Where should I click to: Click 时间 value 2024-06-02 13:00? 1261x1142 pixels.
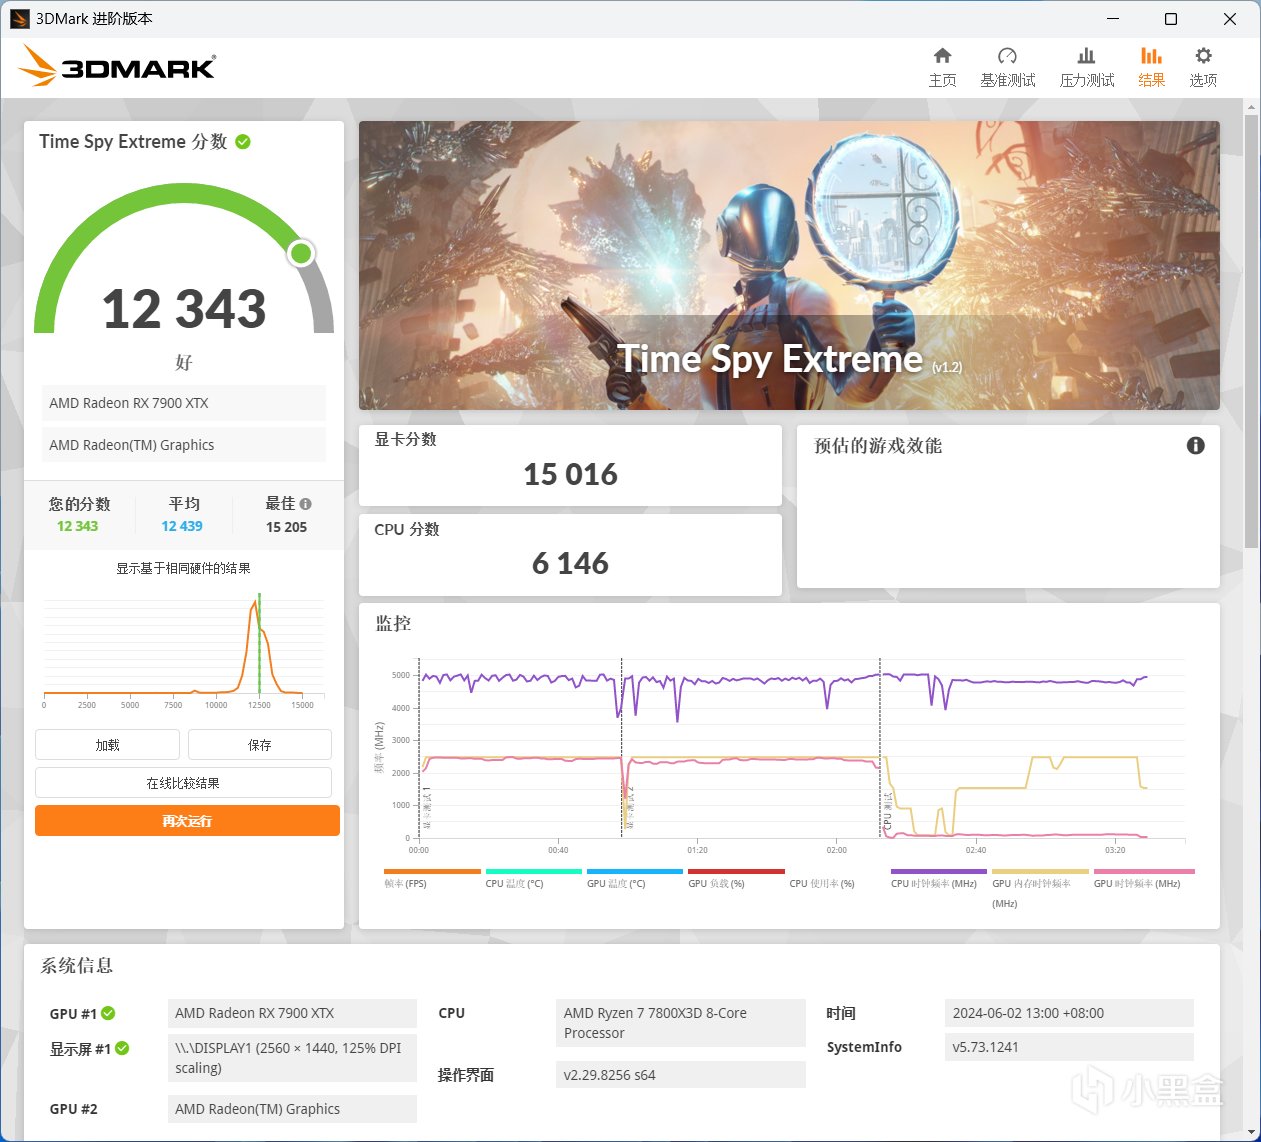tap(1069, 1013)
